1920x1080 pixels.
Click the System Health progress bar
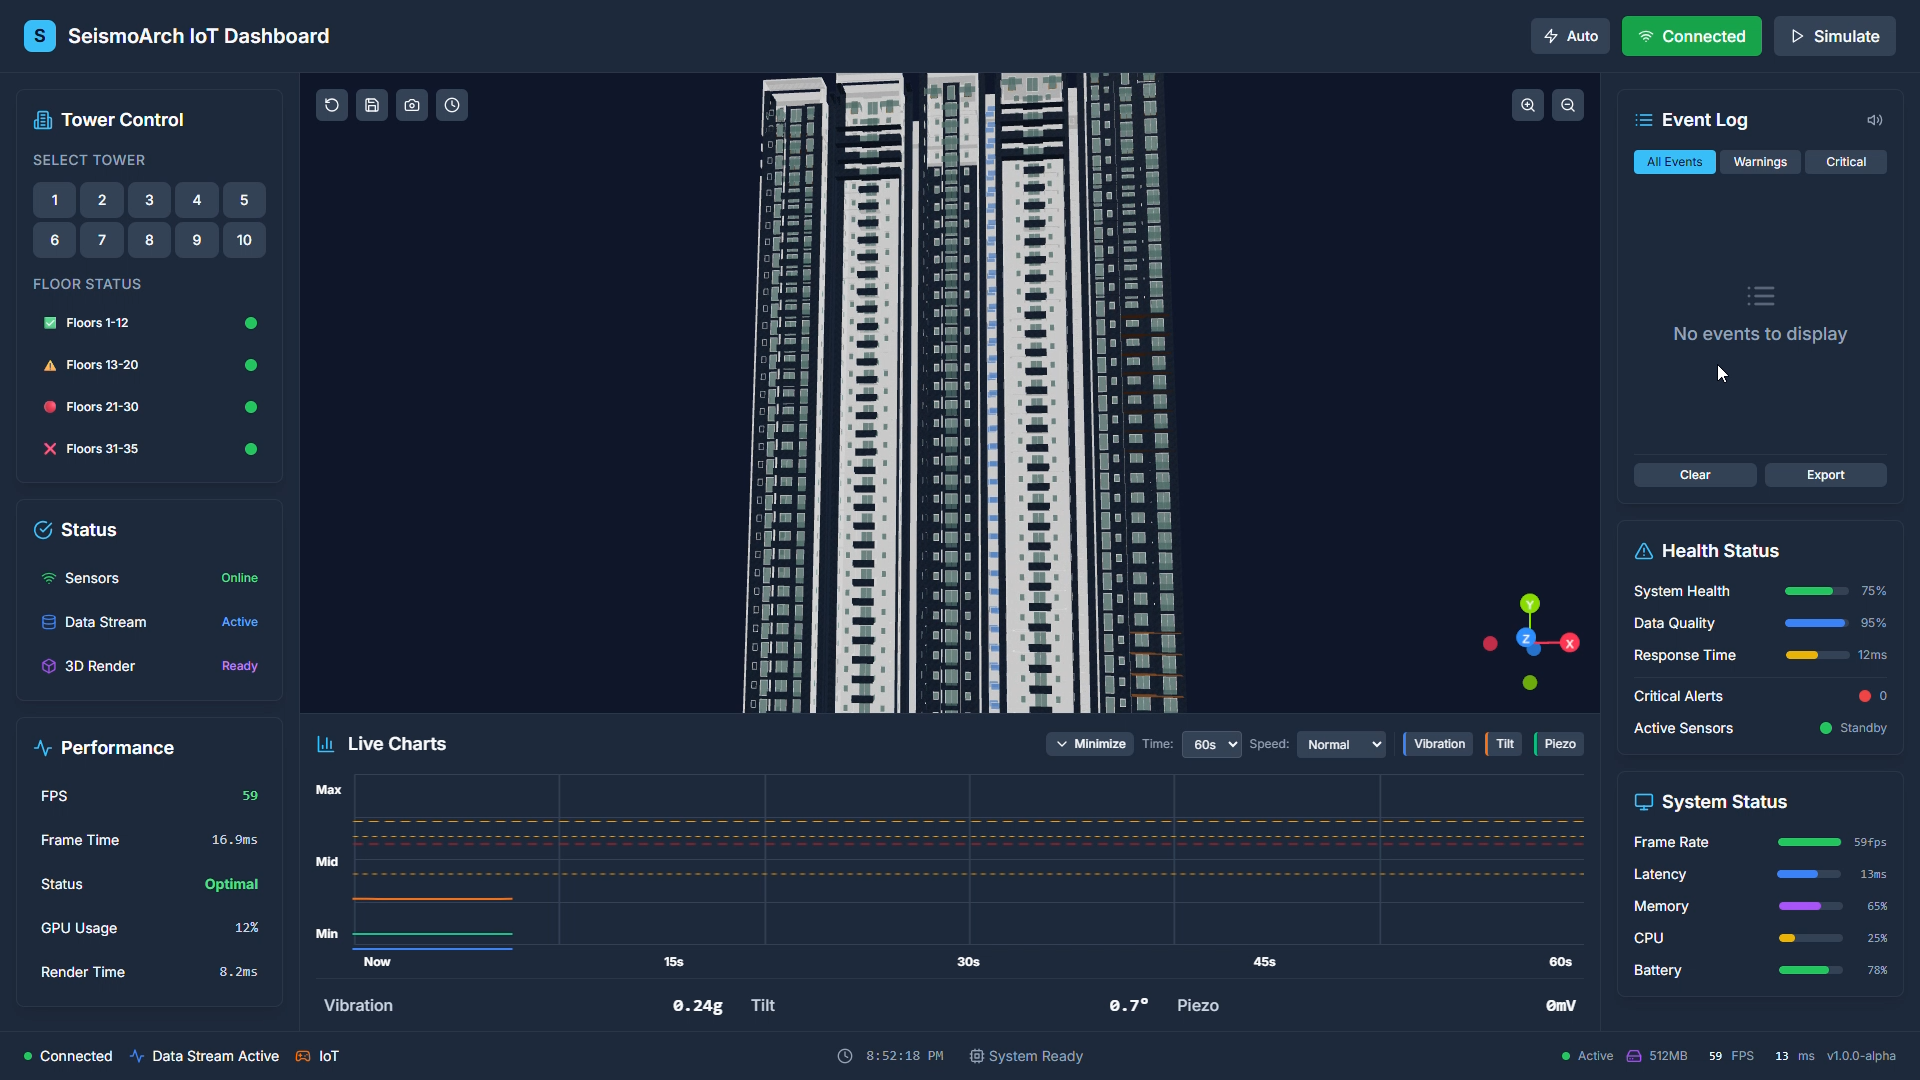click(1816, 591)
